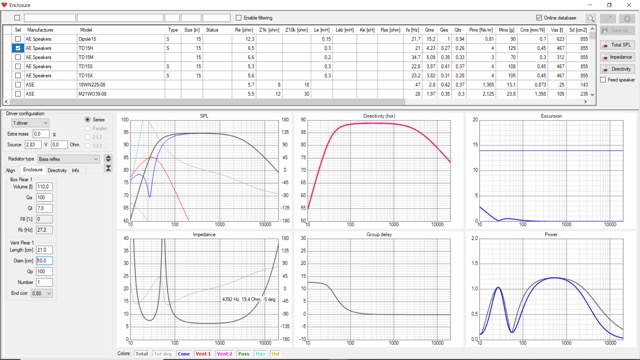Select the TD15S driver checkbox
Screen dimensions: 640x360
point(18,67)
